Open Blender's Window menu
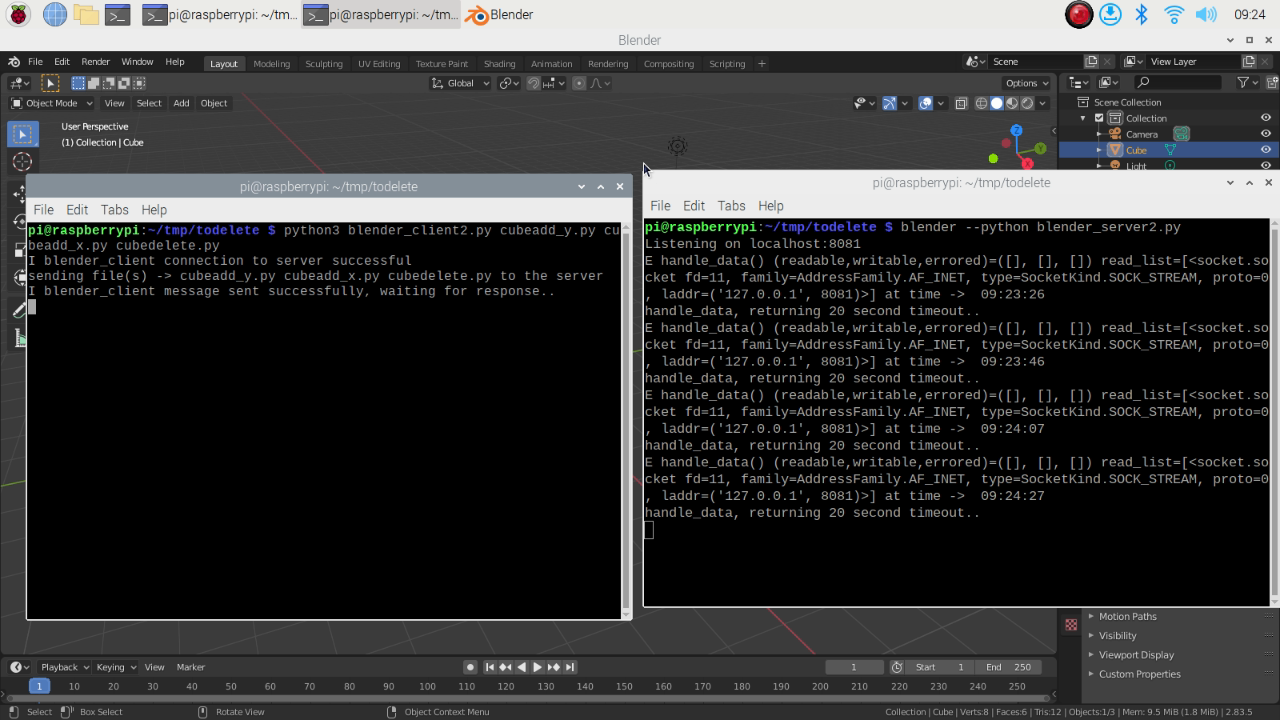This screenshot has height=720, width=1280. point(137,62)
